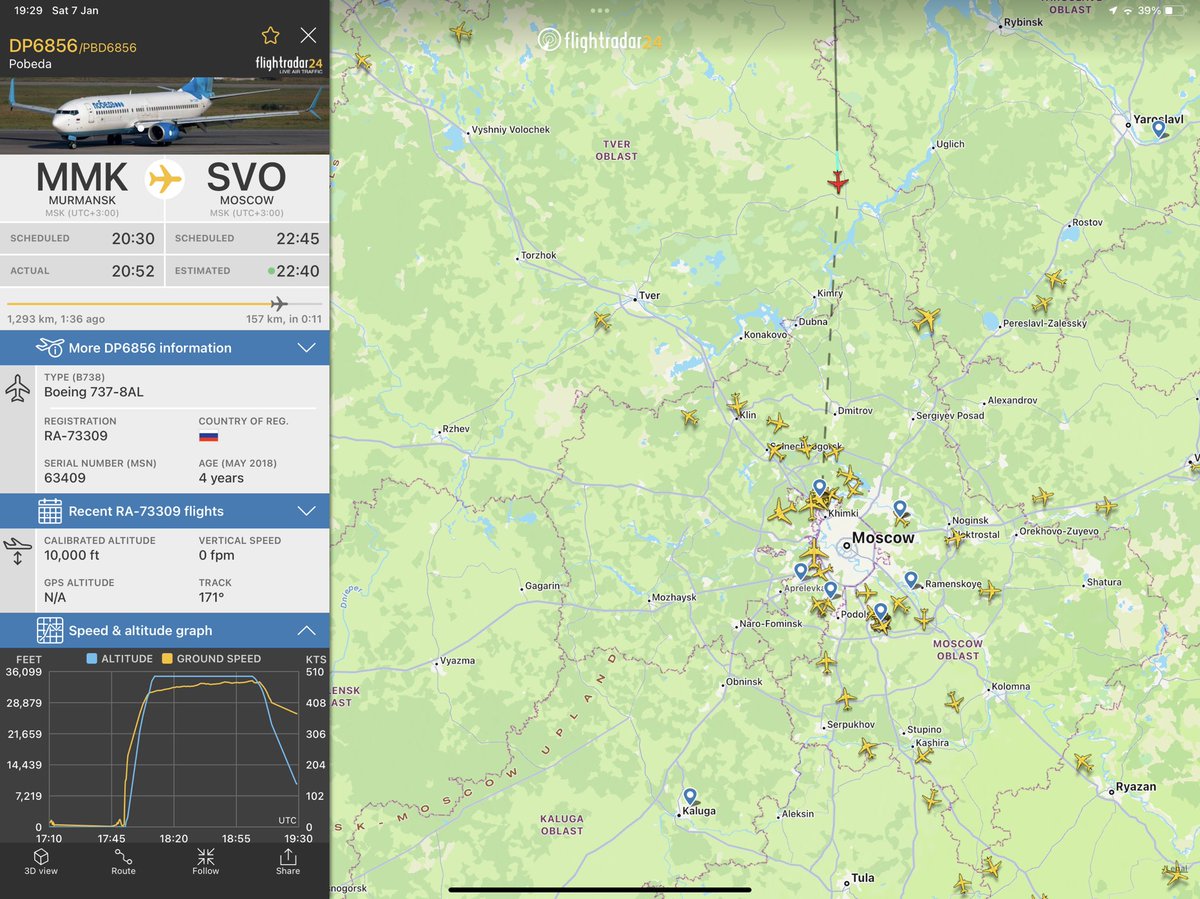Click the iOS home indicator bar

(x=600, y=889)
